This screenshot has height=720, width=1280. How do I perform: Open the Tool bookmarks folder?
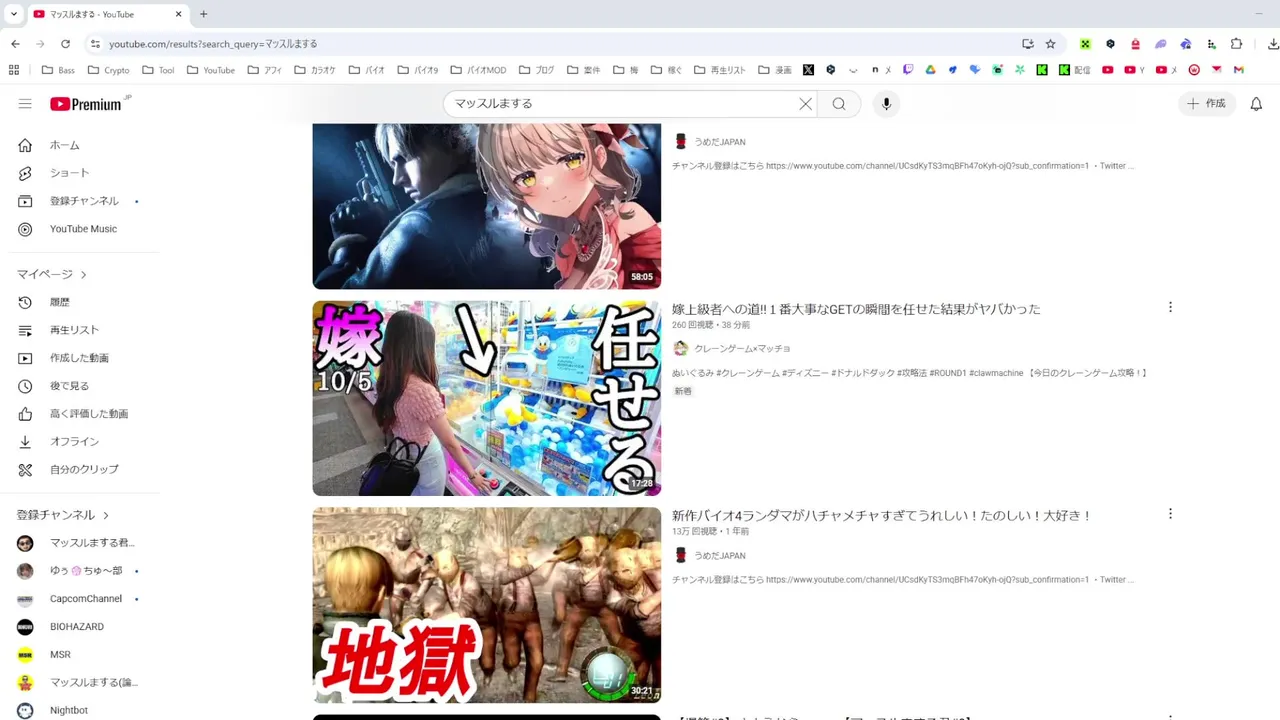tap(158, 70)
